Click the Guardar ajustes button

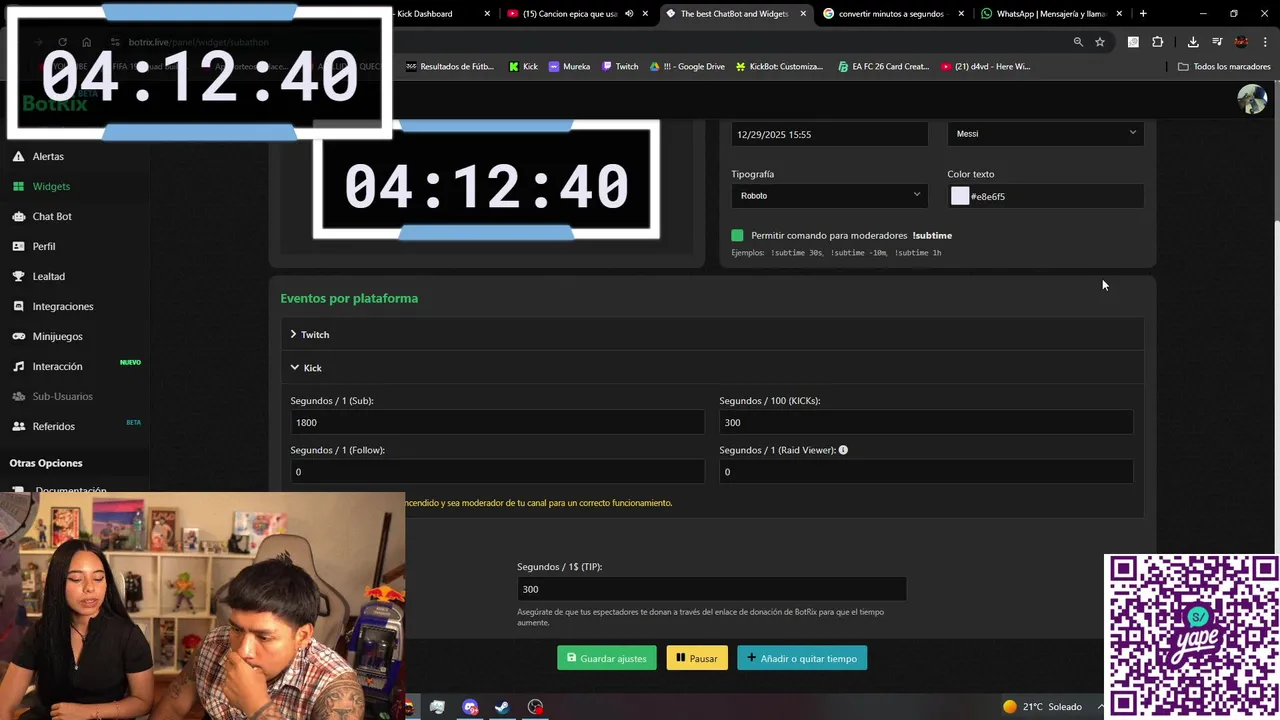click(607, 658)
